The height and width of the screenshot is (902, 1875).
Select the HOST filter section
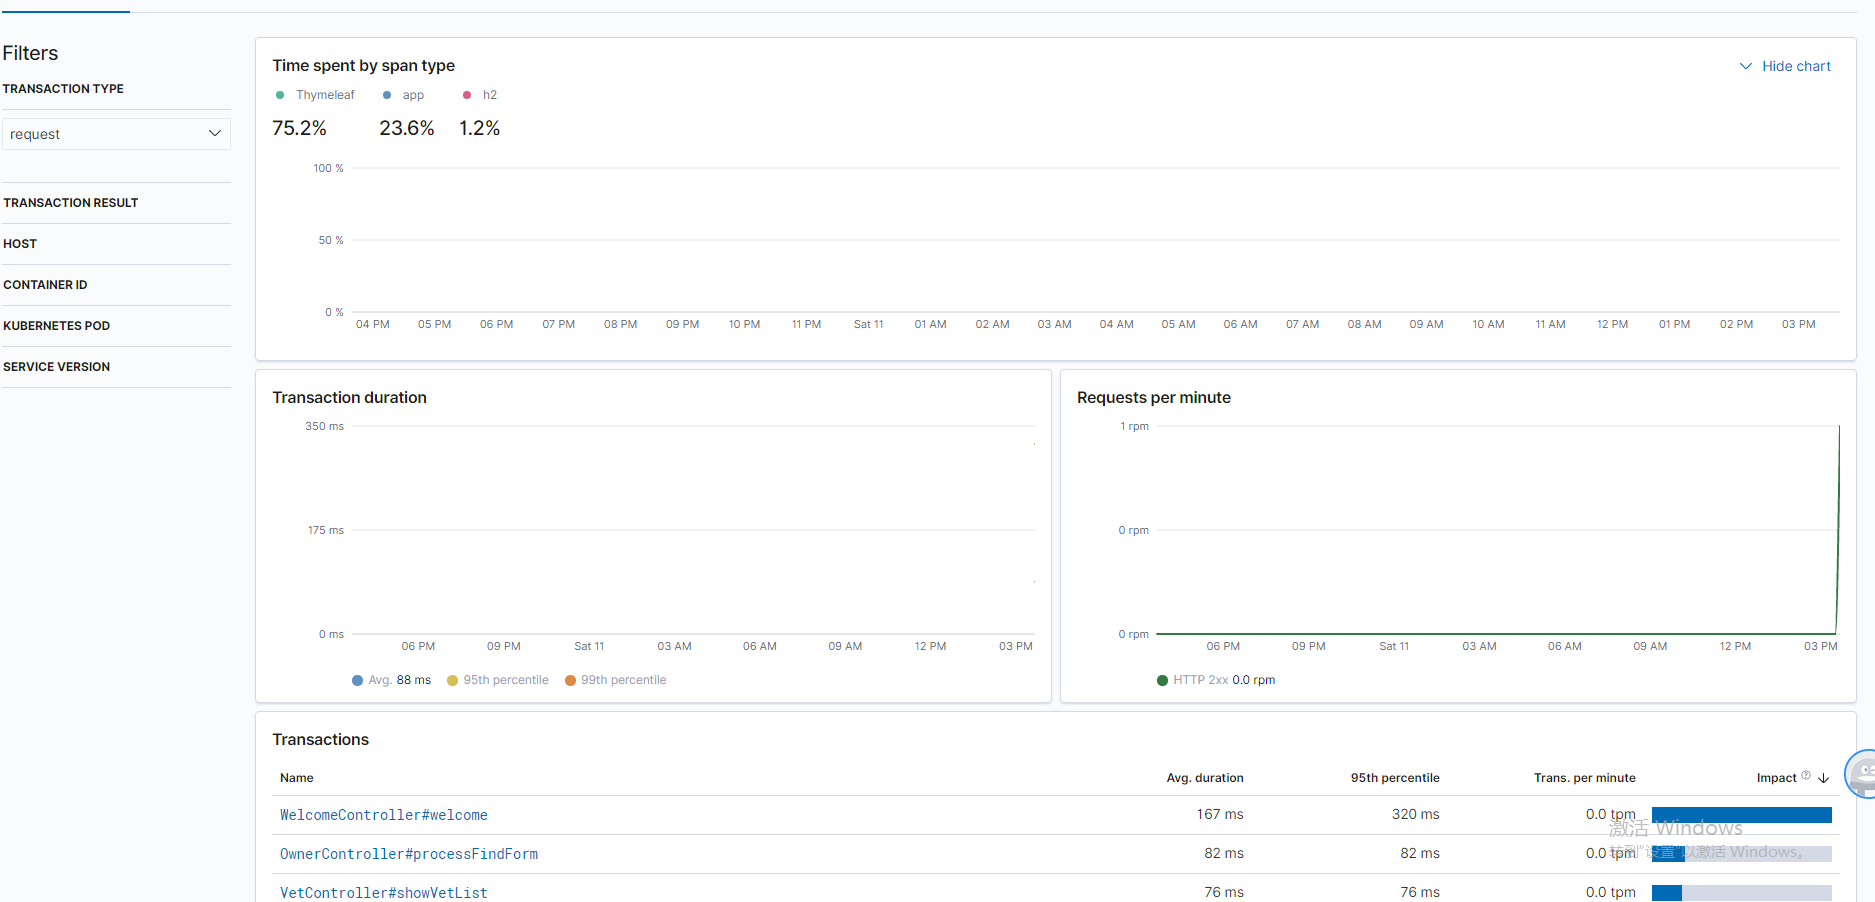coord(20,244)
